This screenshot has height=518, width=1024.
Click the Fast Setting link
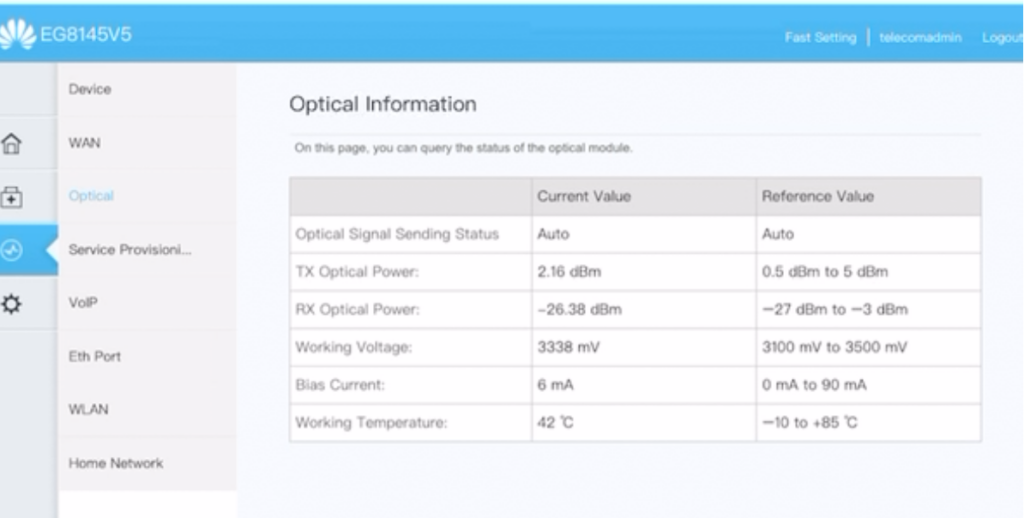[x=821, y=37]
